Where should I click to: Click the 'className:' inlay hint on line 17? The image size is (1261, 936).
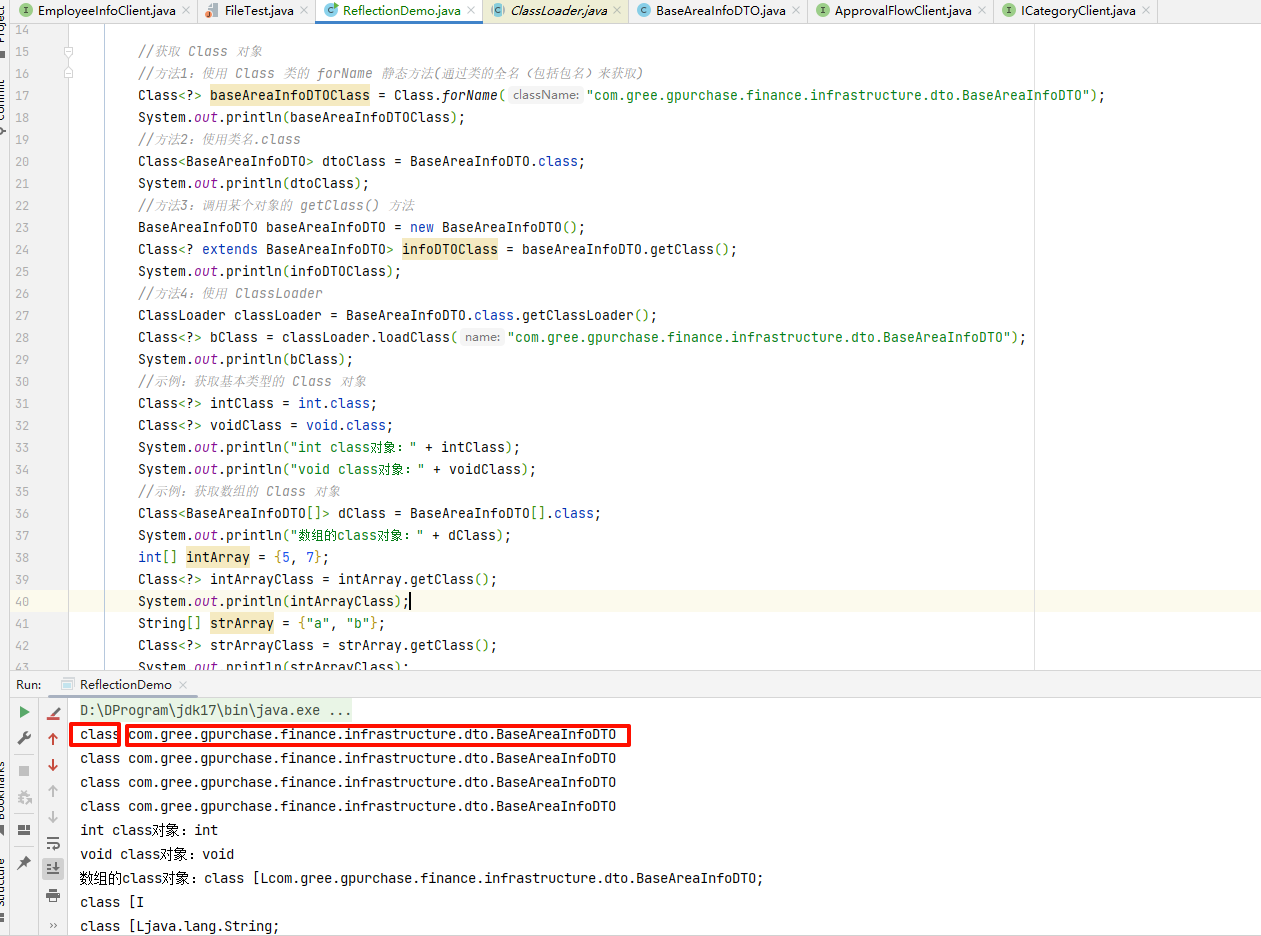[545, 95]
